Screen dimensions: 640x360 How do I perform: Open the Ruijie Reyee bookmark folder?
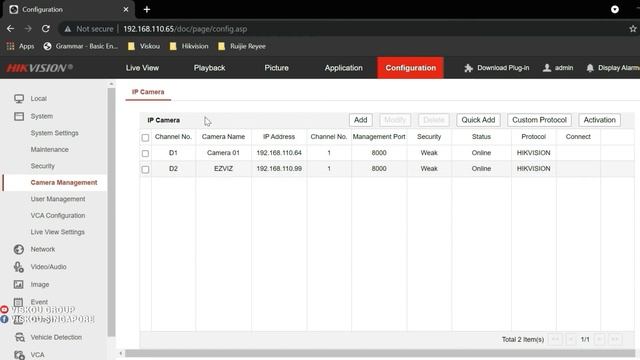(242, 46)
